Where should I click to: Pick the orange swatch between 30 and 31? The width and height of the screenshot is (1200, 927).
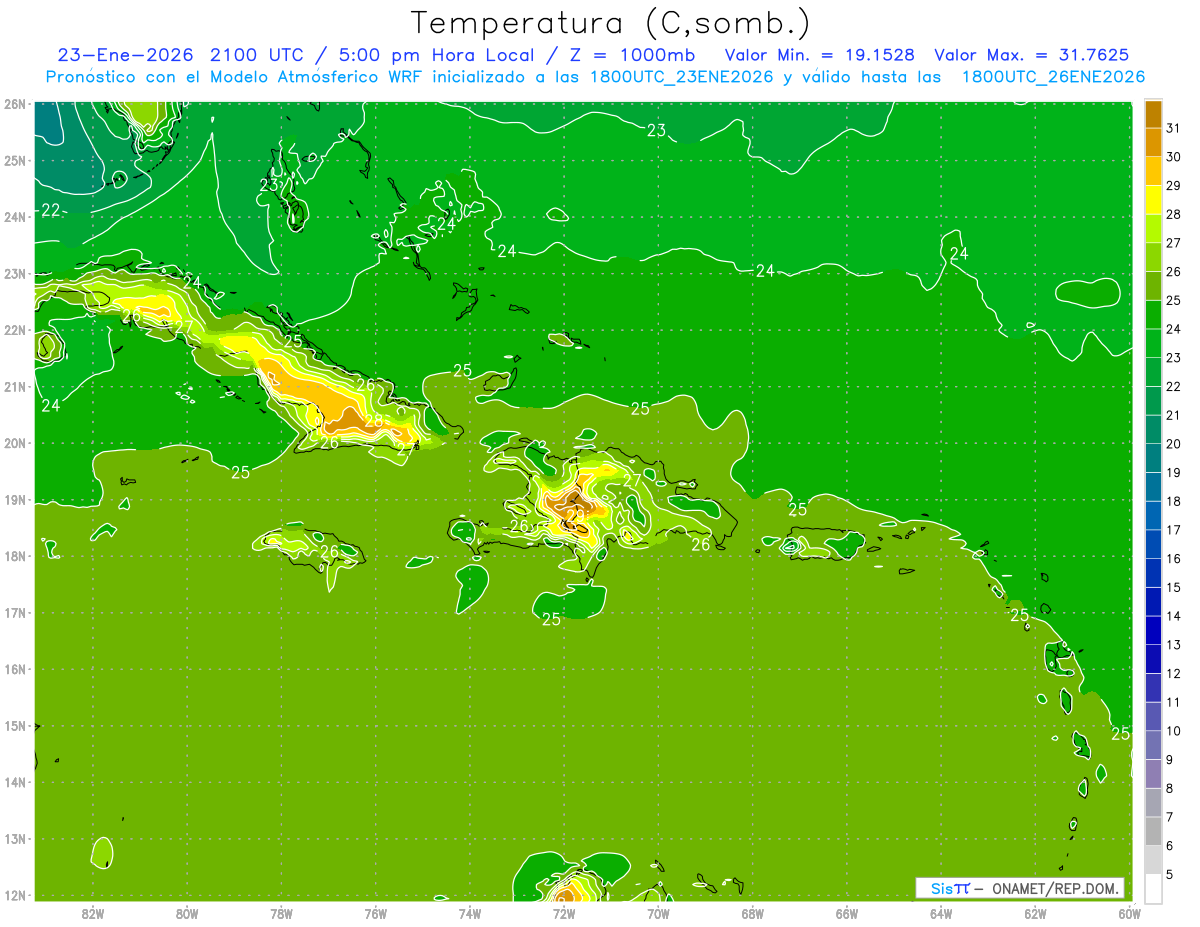point(1153,142)
